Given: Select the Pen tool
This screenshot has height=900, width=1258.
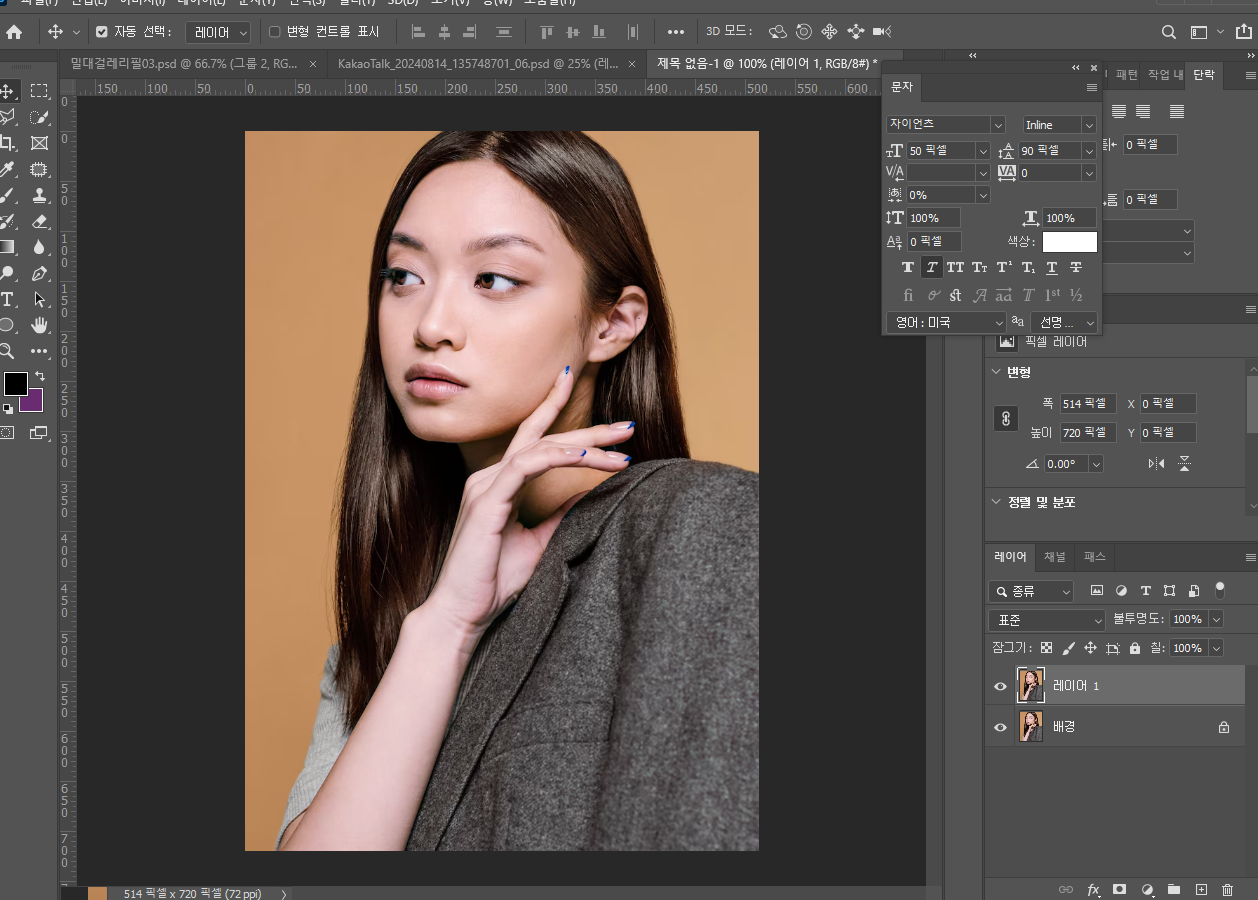Looking at the screenshot, I should 40,273.
